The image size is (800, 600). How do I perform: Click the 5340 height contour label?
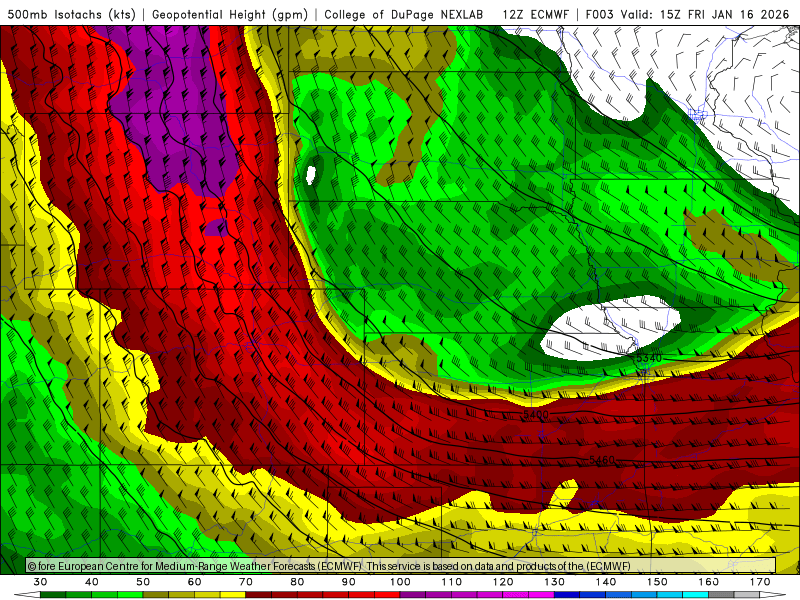click(x=649, y=358)
